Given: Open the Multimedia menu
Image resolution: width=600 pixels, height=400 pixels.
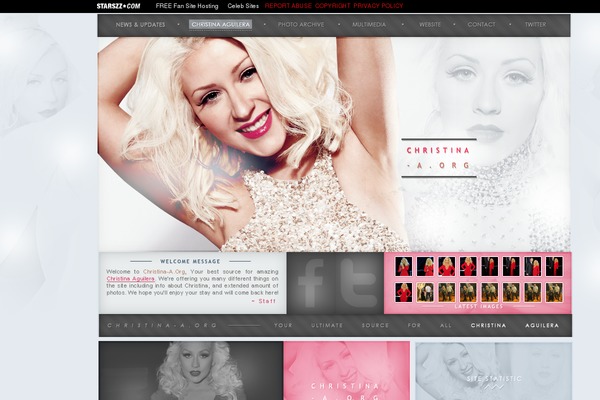Looking at the screenshot, I should pyautogui.click(x=369, y=24).
